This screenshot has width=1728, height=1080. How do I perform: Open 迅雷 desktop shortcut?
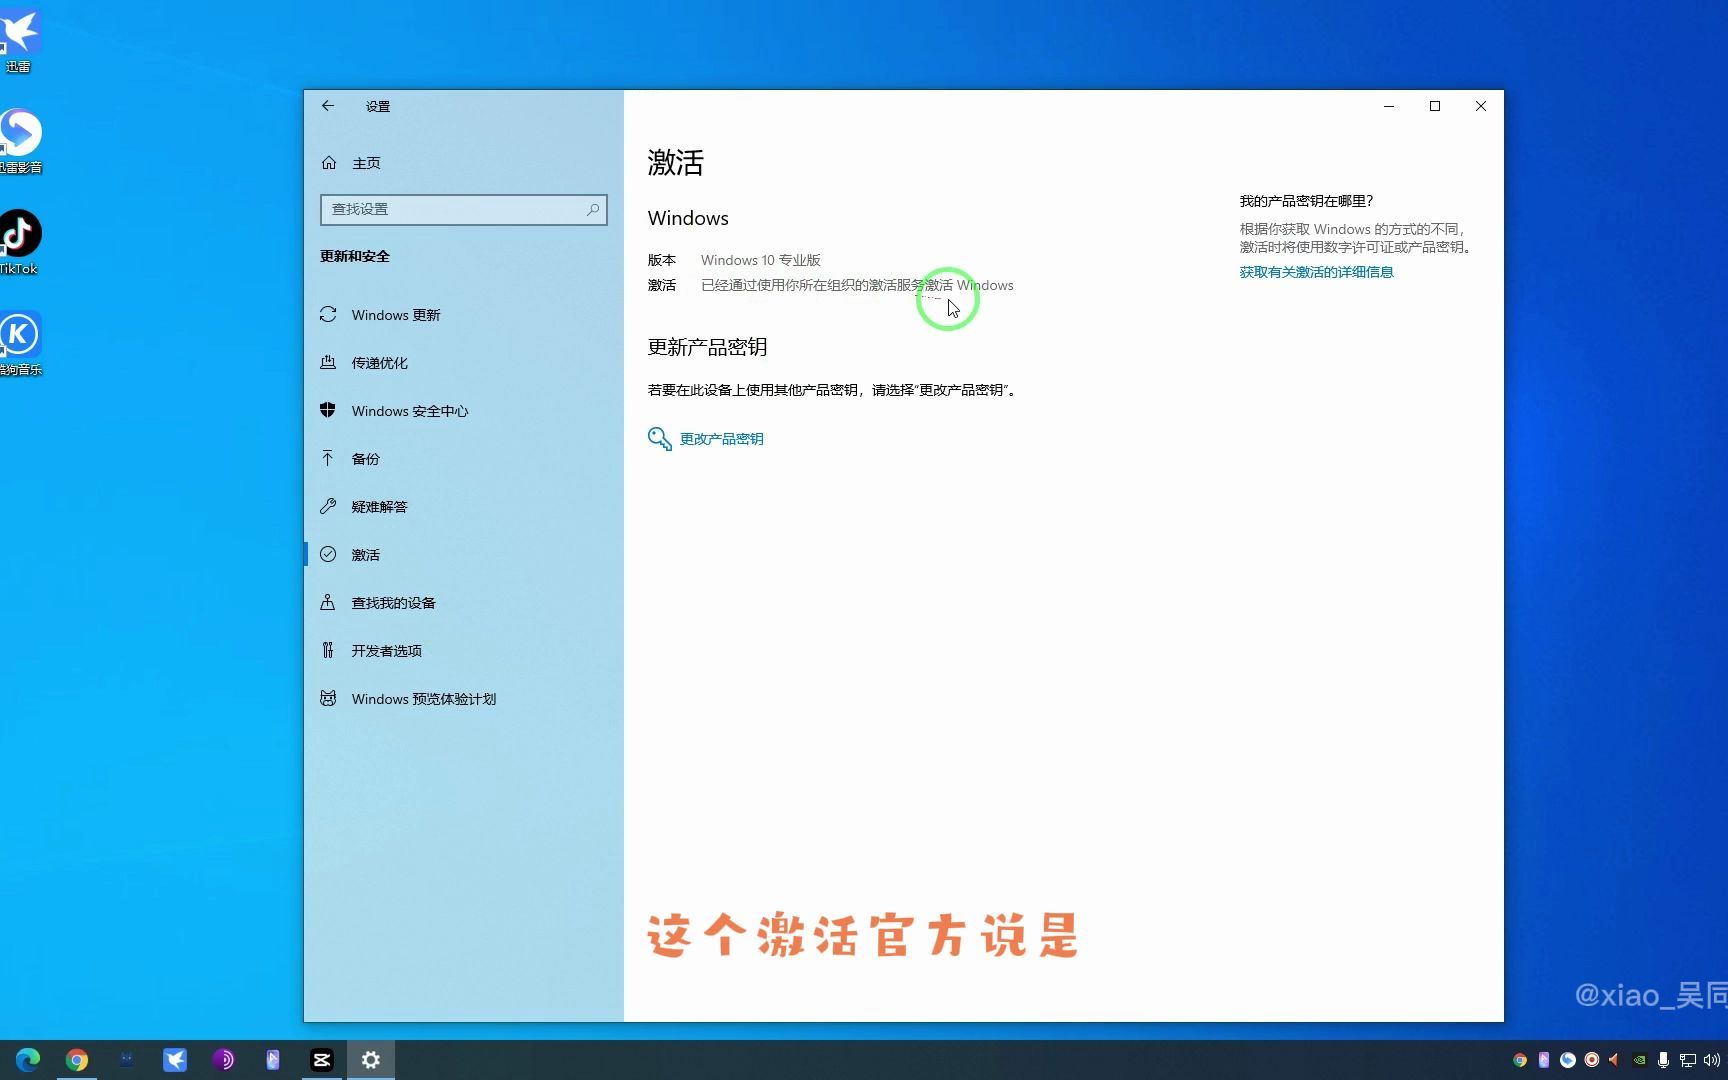19,40
